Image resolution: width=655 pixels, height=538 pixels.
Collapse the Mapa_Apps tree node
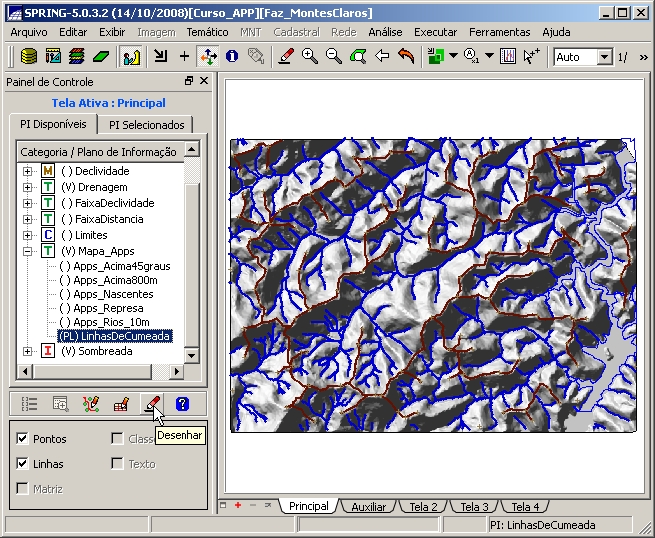point(28,251)
